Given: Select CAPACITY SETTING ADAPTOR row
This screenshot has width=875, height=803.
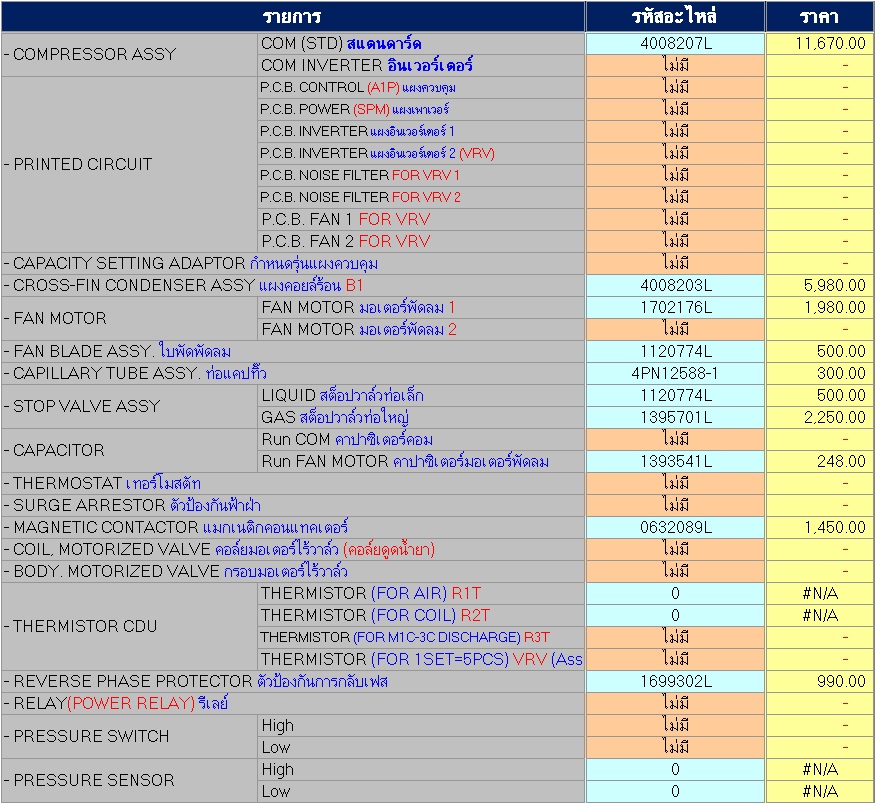Looking at the screenshot, I should [x=293, y=263].
